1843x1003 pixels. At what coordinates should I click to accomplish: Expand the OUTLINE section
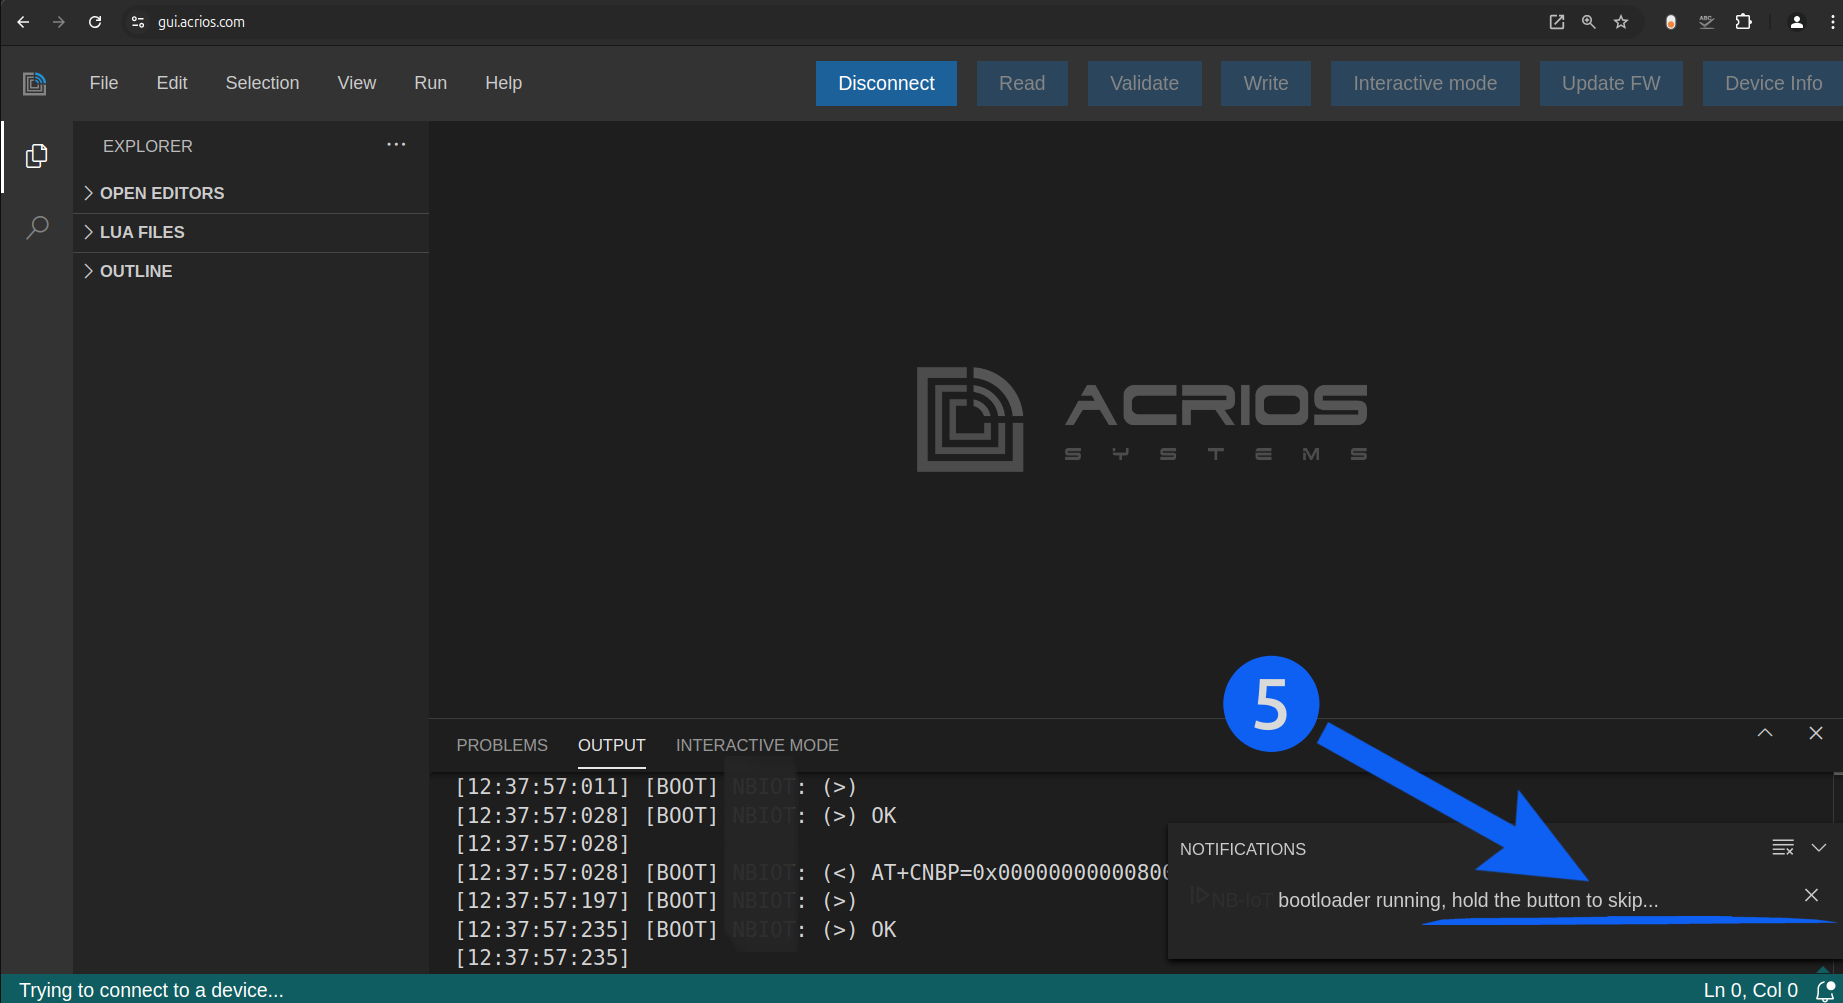[x=136, y=271]
